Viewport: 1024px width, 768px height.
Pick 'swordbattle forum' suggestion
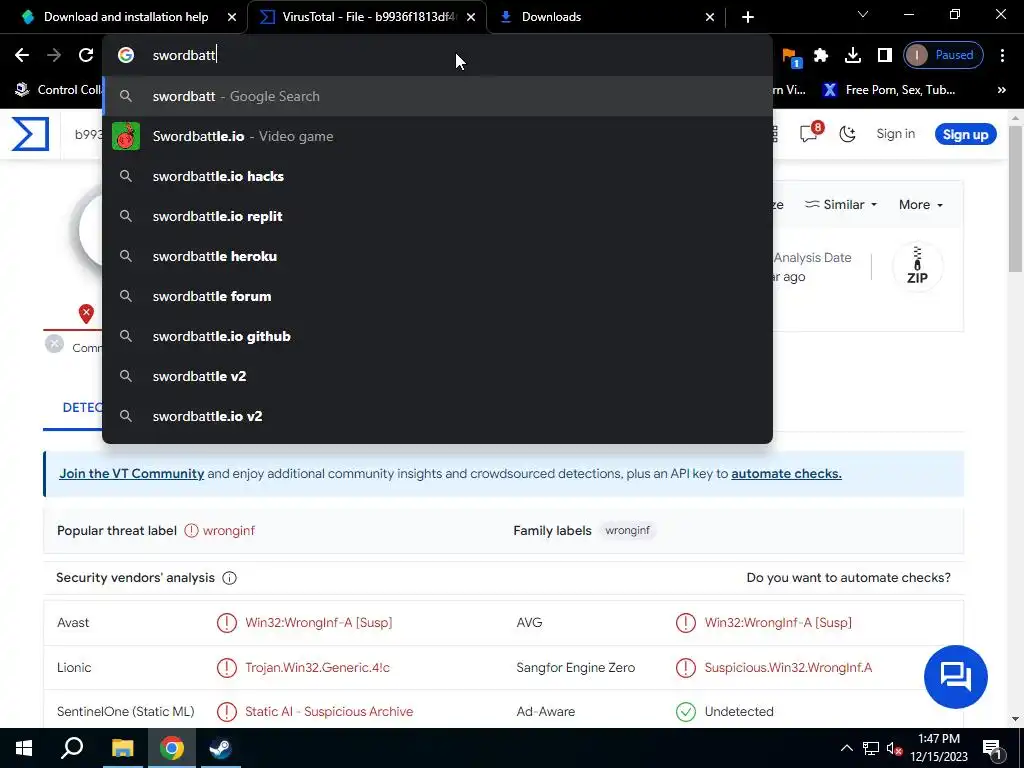(x=438, y=296)
